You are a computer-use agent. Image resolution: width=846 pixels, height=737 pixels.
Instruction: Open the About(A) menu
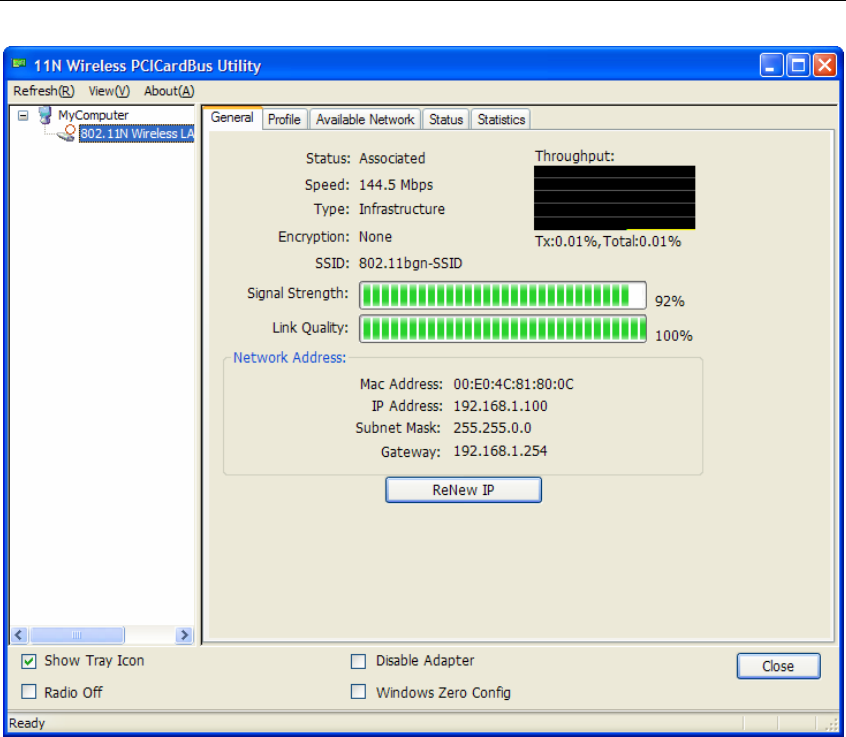coord(169,91)
